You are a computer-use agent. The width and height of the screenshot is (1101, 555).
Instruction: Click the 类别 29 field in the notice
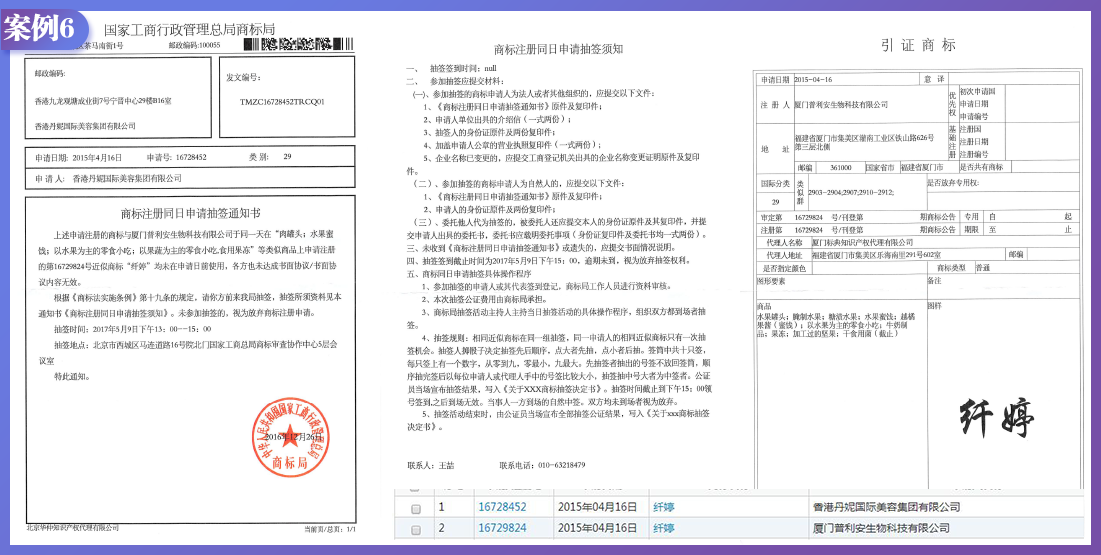[270, 156]
